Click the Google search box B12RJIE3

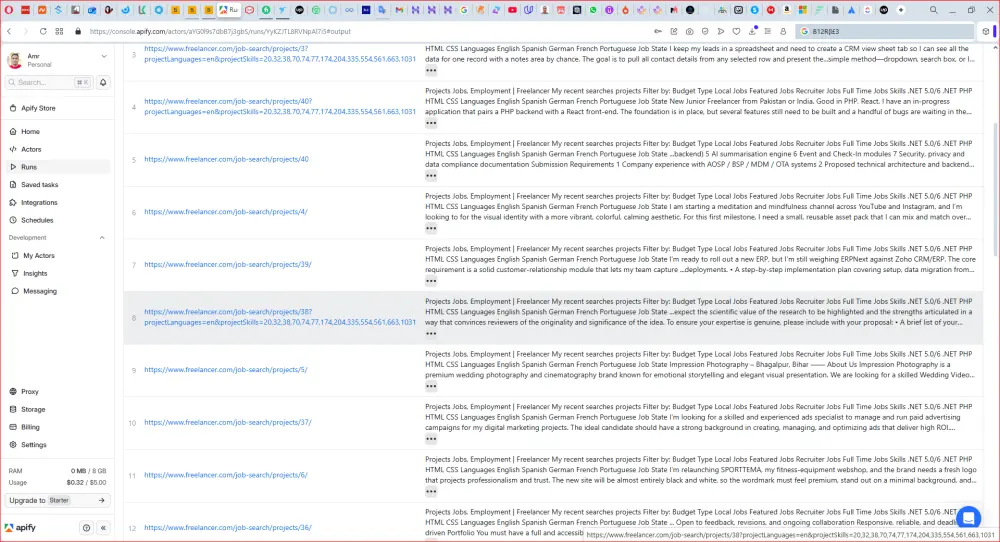(884, 31)
